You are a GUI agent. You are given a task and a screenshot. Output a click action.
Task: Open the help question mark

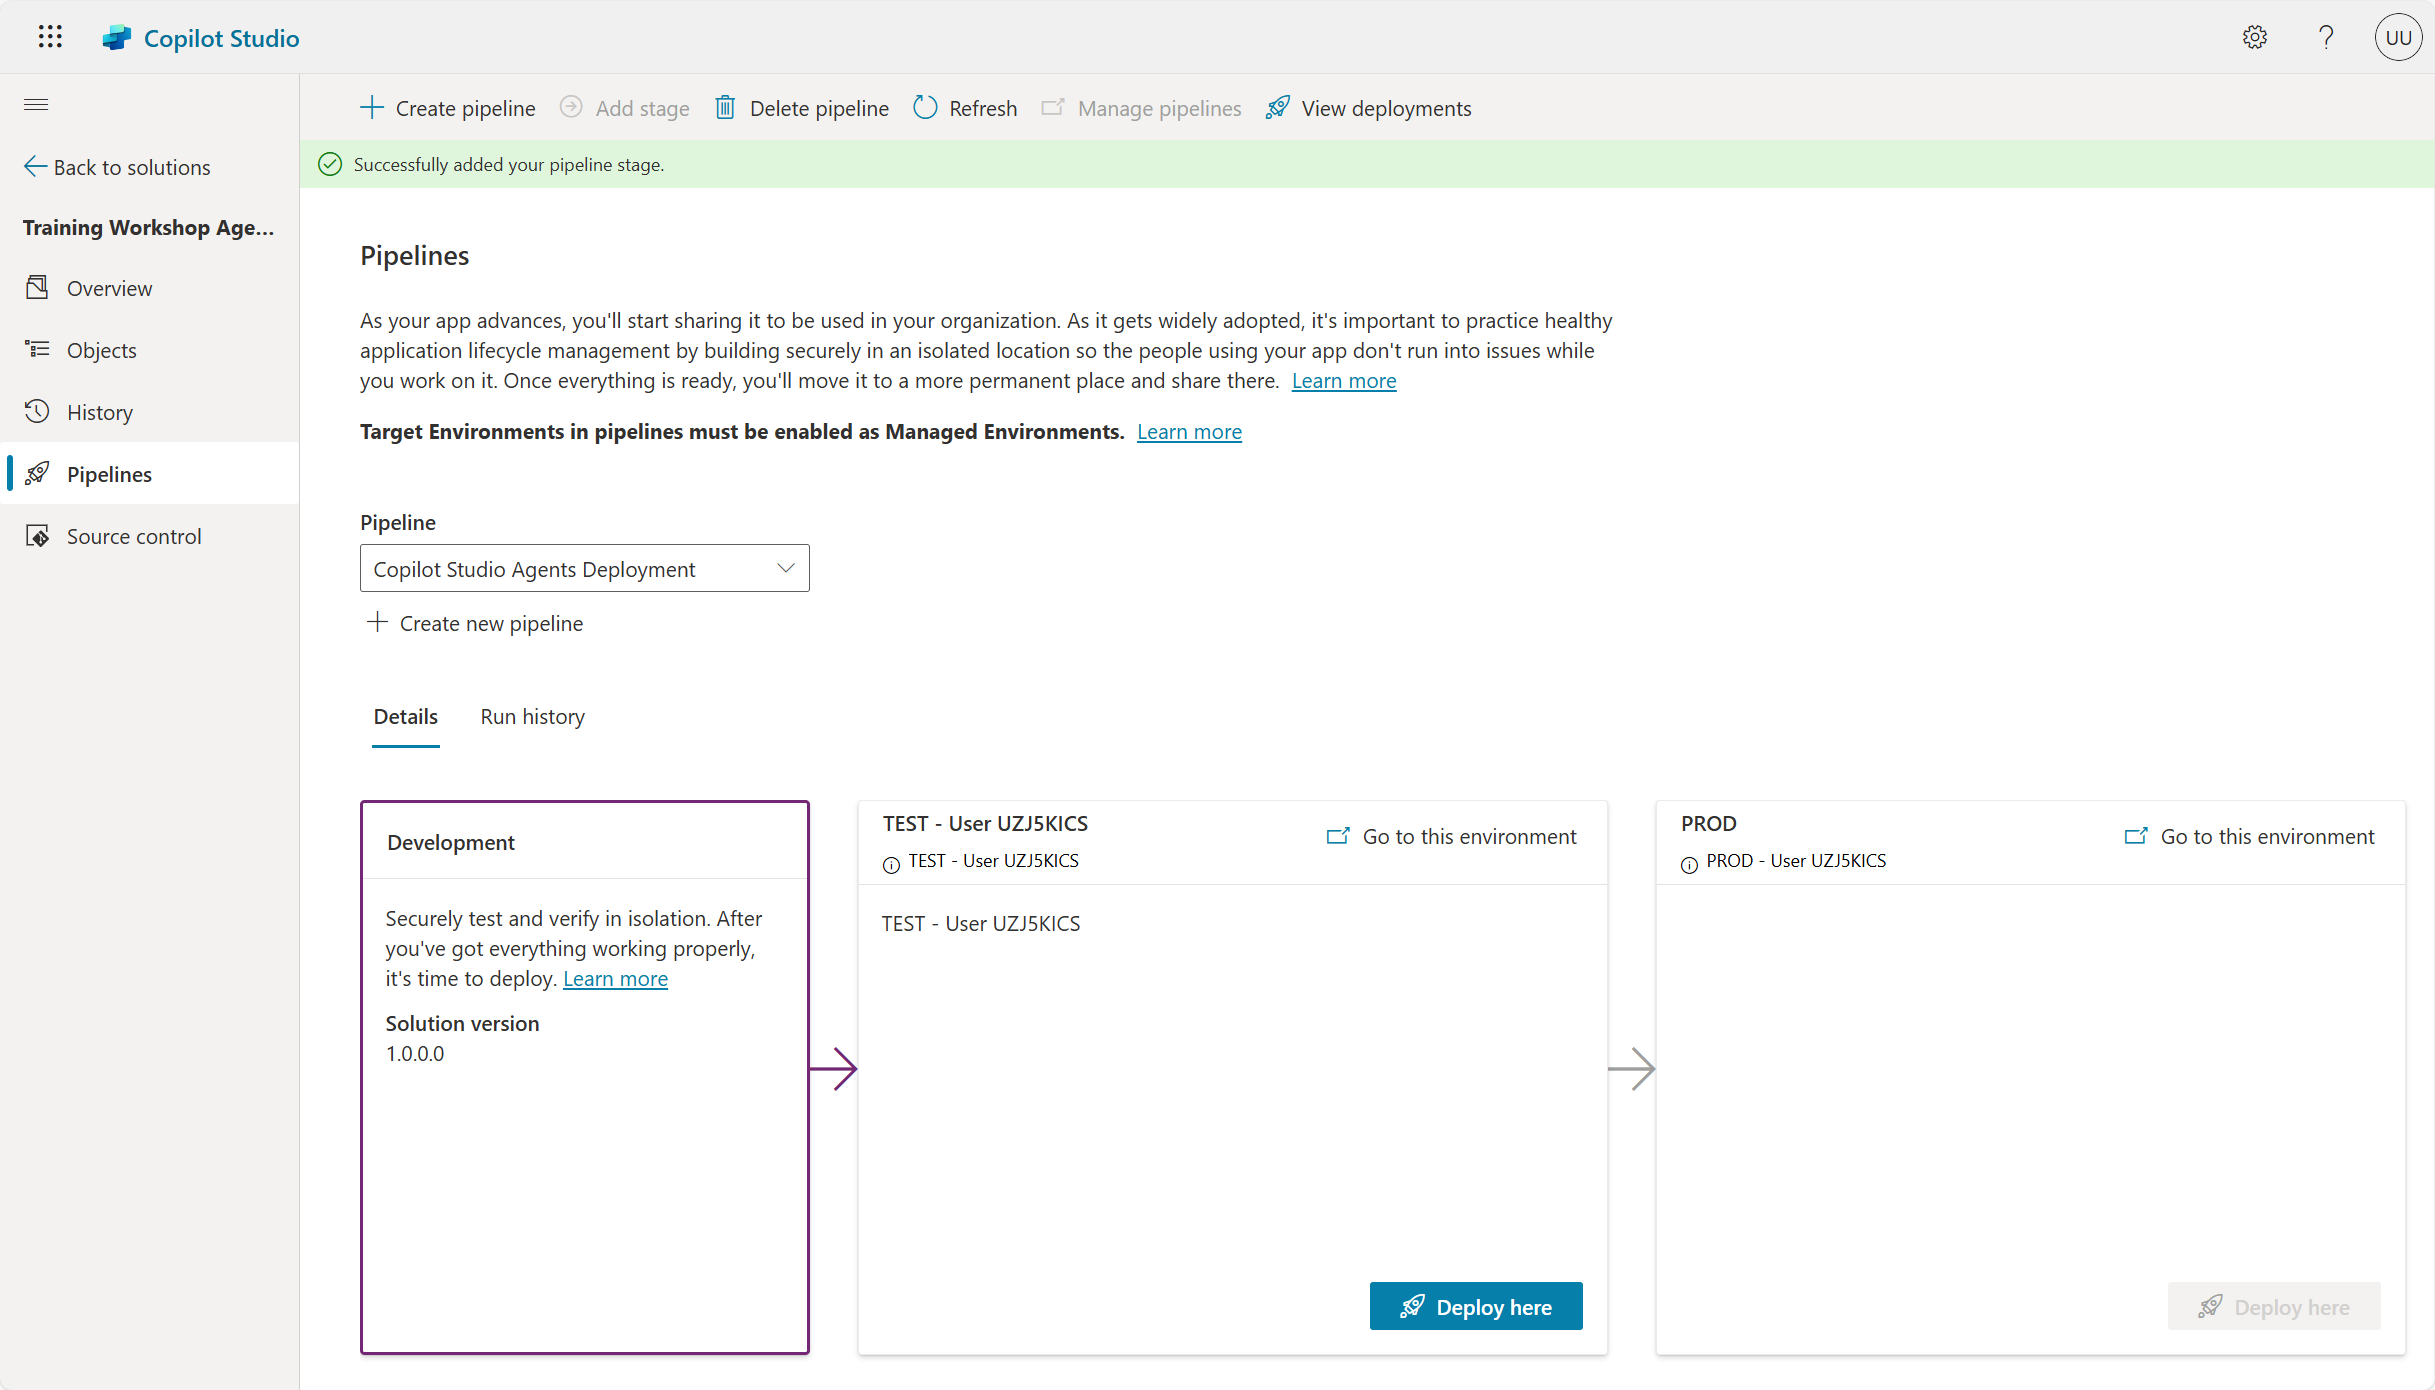[2327, 37]
